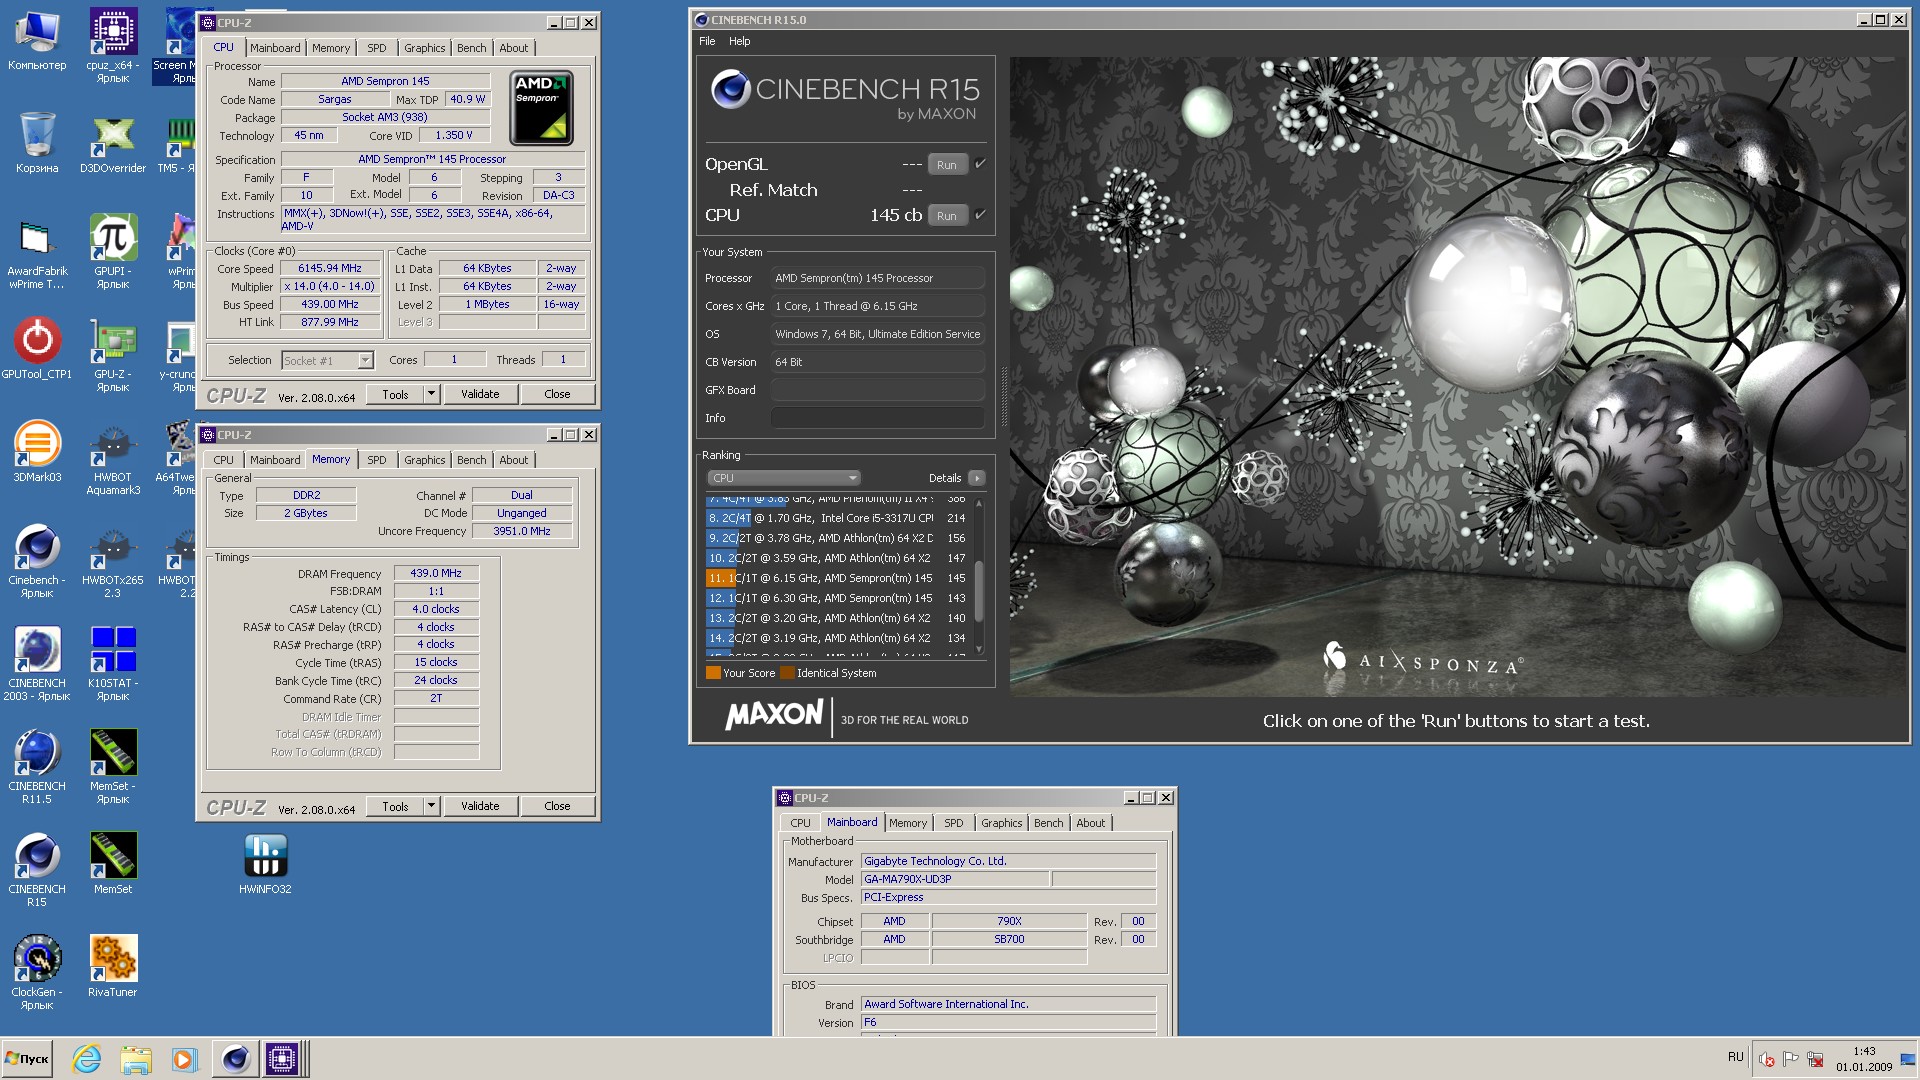Open the File menu in Cinebench
The width and height of the screenshot is (1920, 1080).
(707, 41)
